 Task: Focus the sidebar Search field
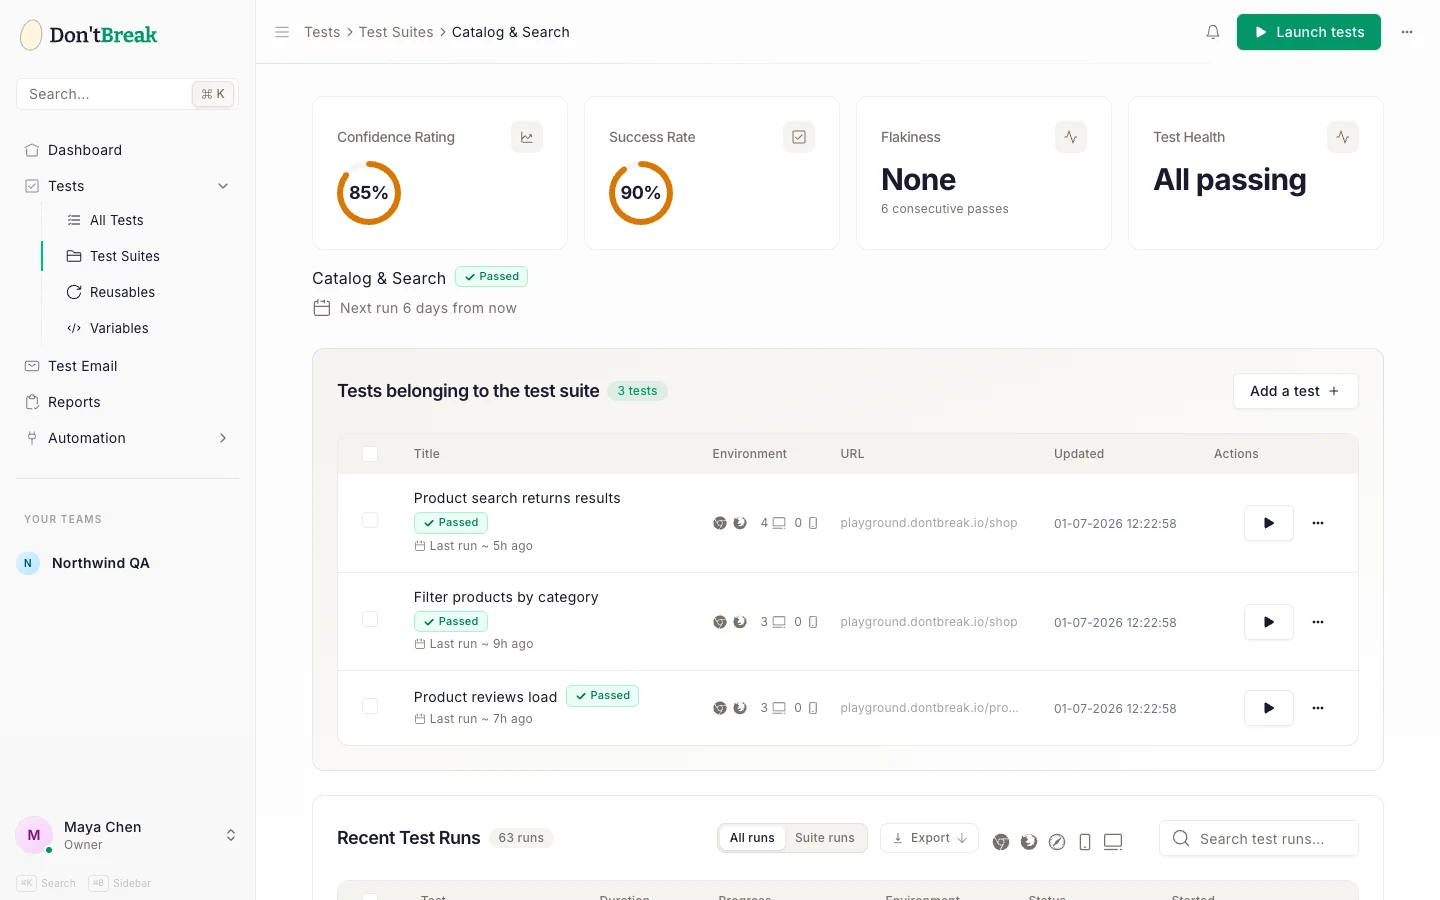click(x=127, y=94)
